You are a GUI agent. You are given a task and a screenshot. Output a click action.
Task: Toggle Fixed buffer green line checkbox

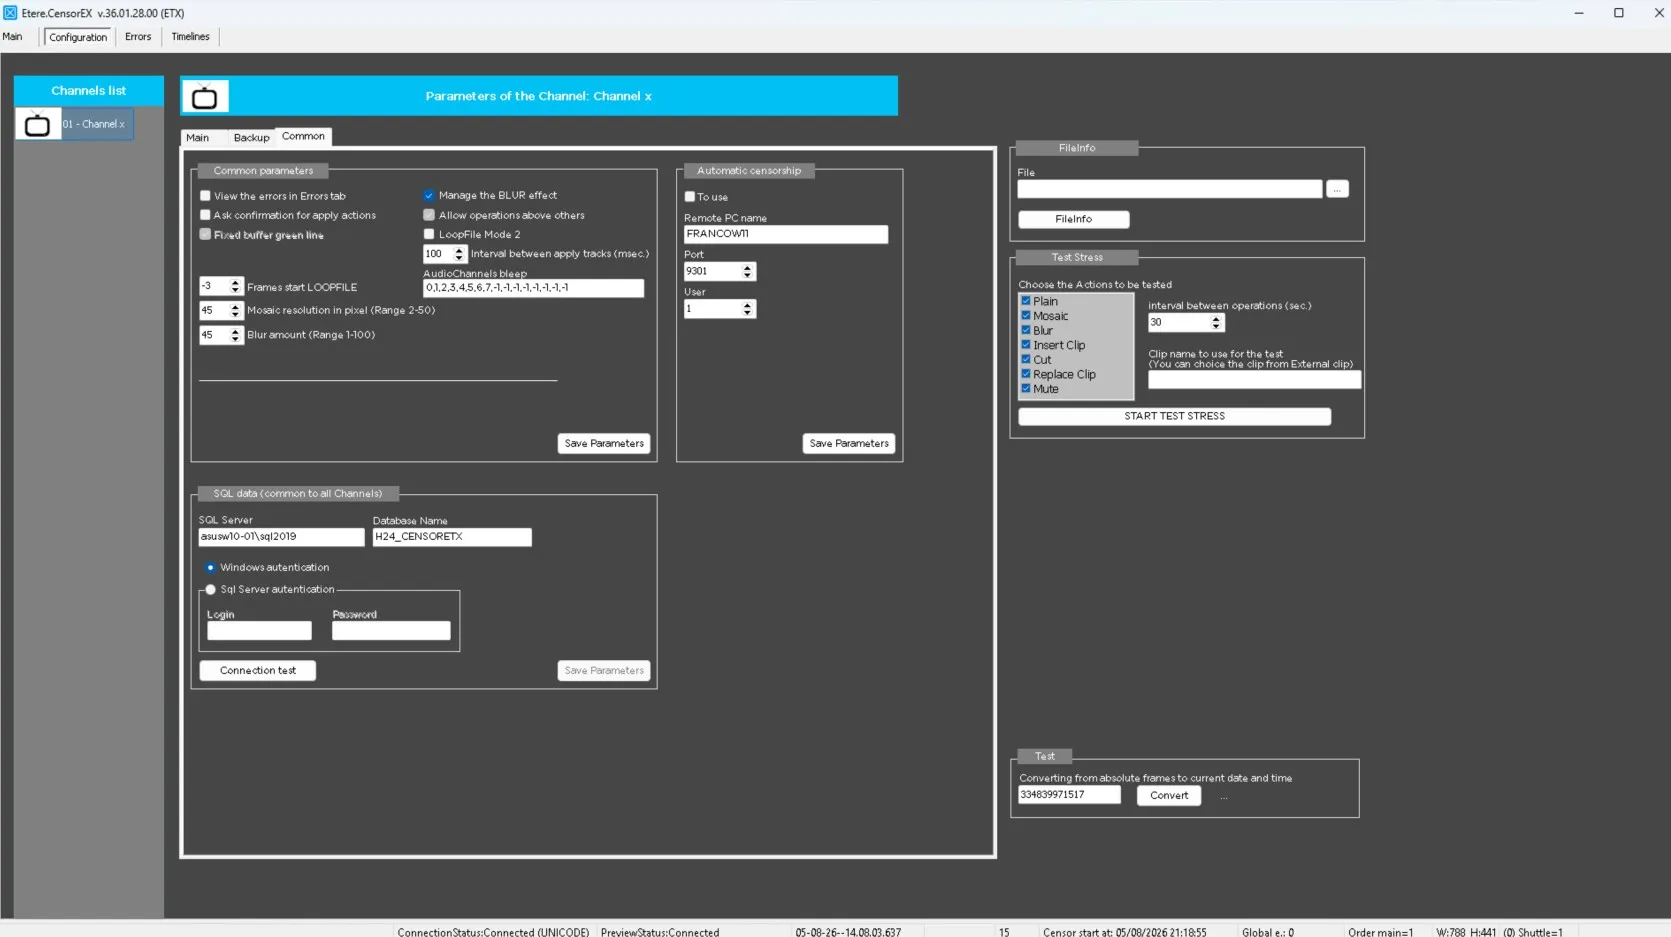205,235
